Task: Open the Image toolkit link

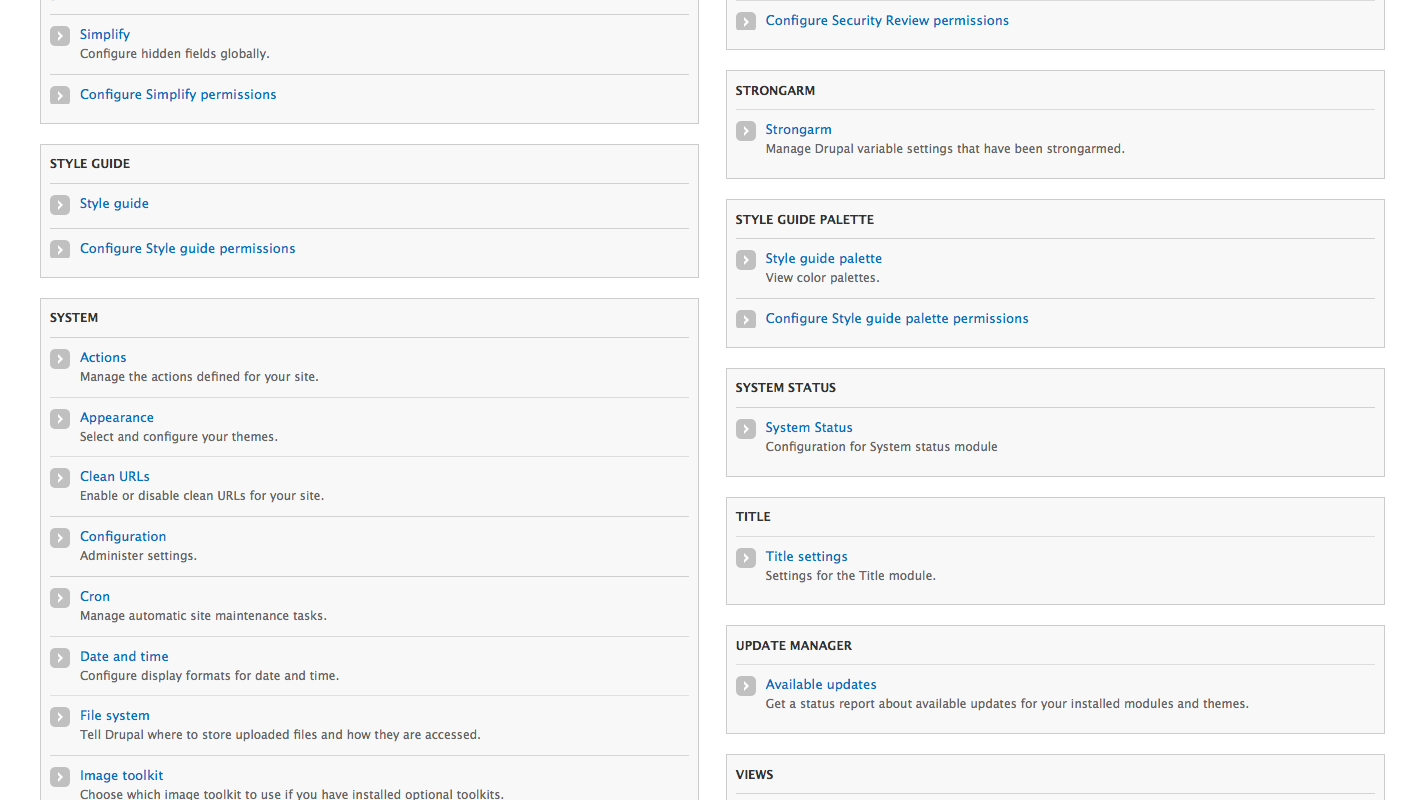Action: point(121,775)
